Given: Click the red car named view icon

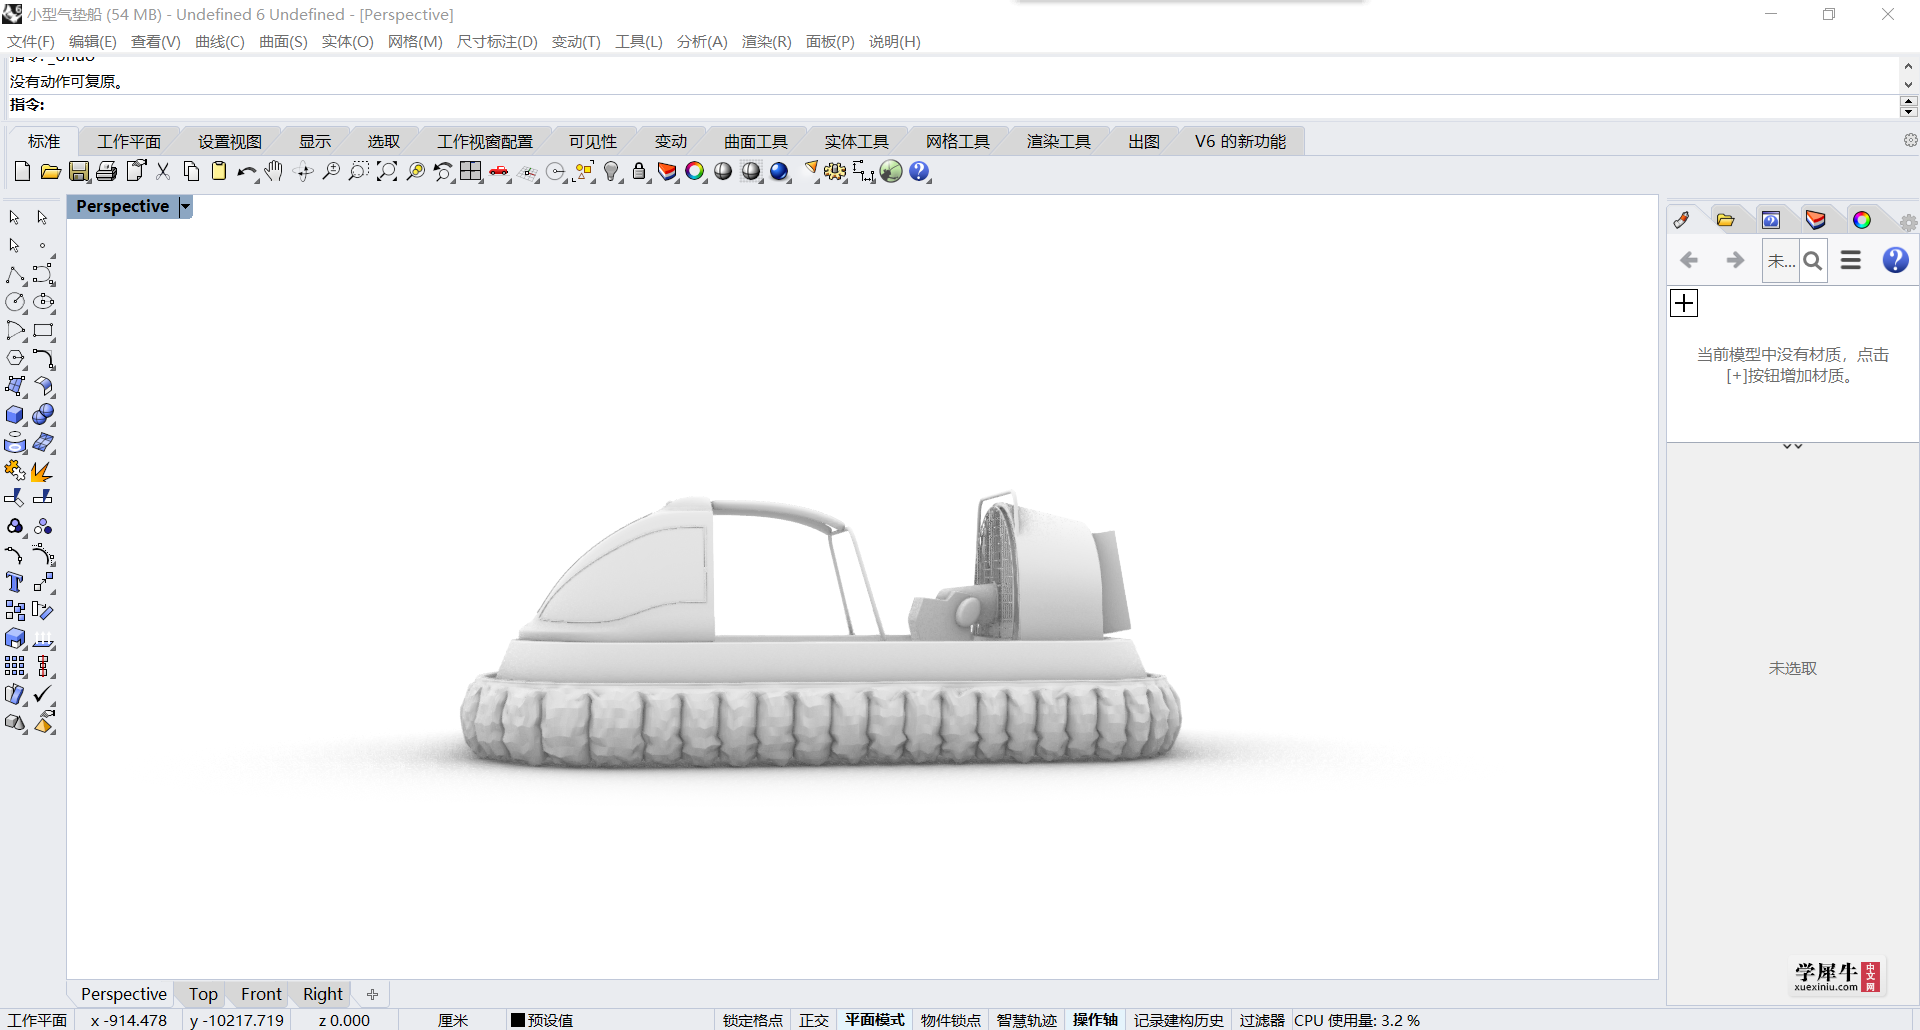Looking at the screenshot, I should (499, 172).
